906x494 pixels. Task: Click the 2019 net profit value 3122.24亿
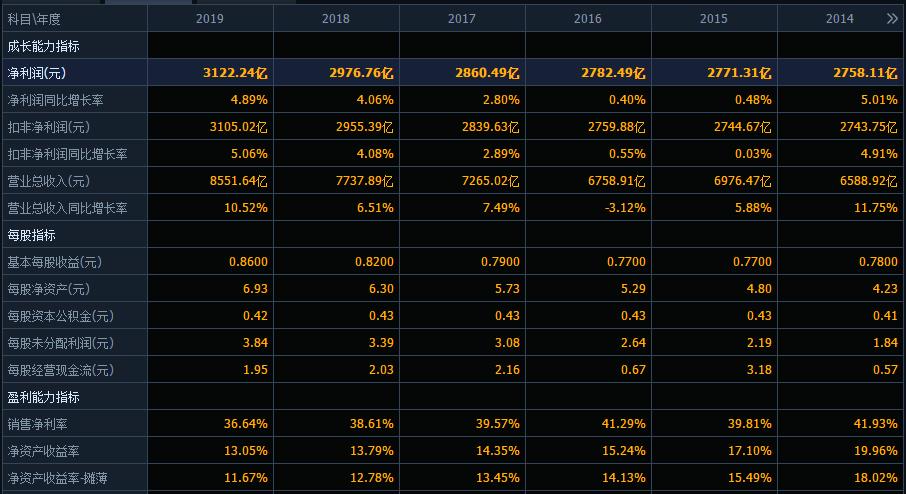[235, 73]
